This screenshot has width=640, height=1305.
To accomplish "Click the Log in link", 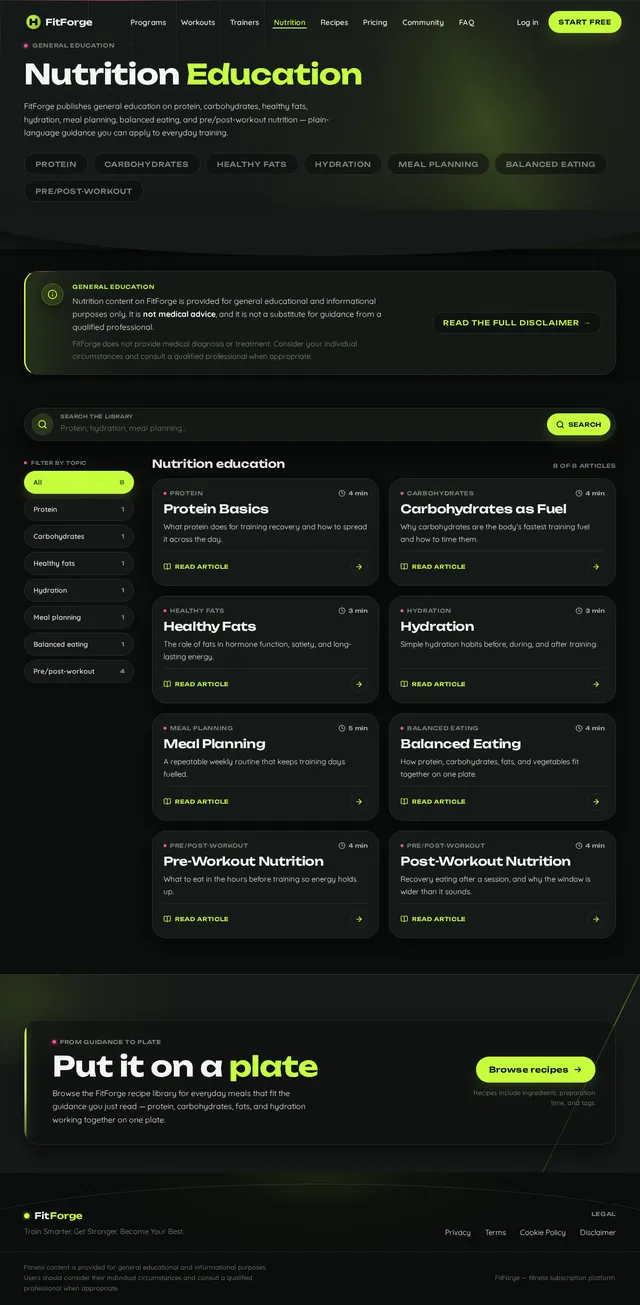I will coord(527,22).
